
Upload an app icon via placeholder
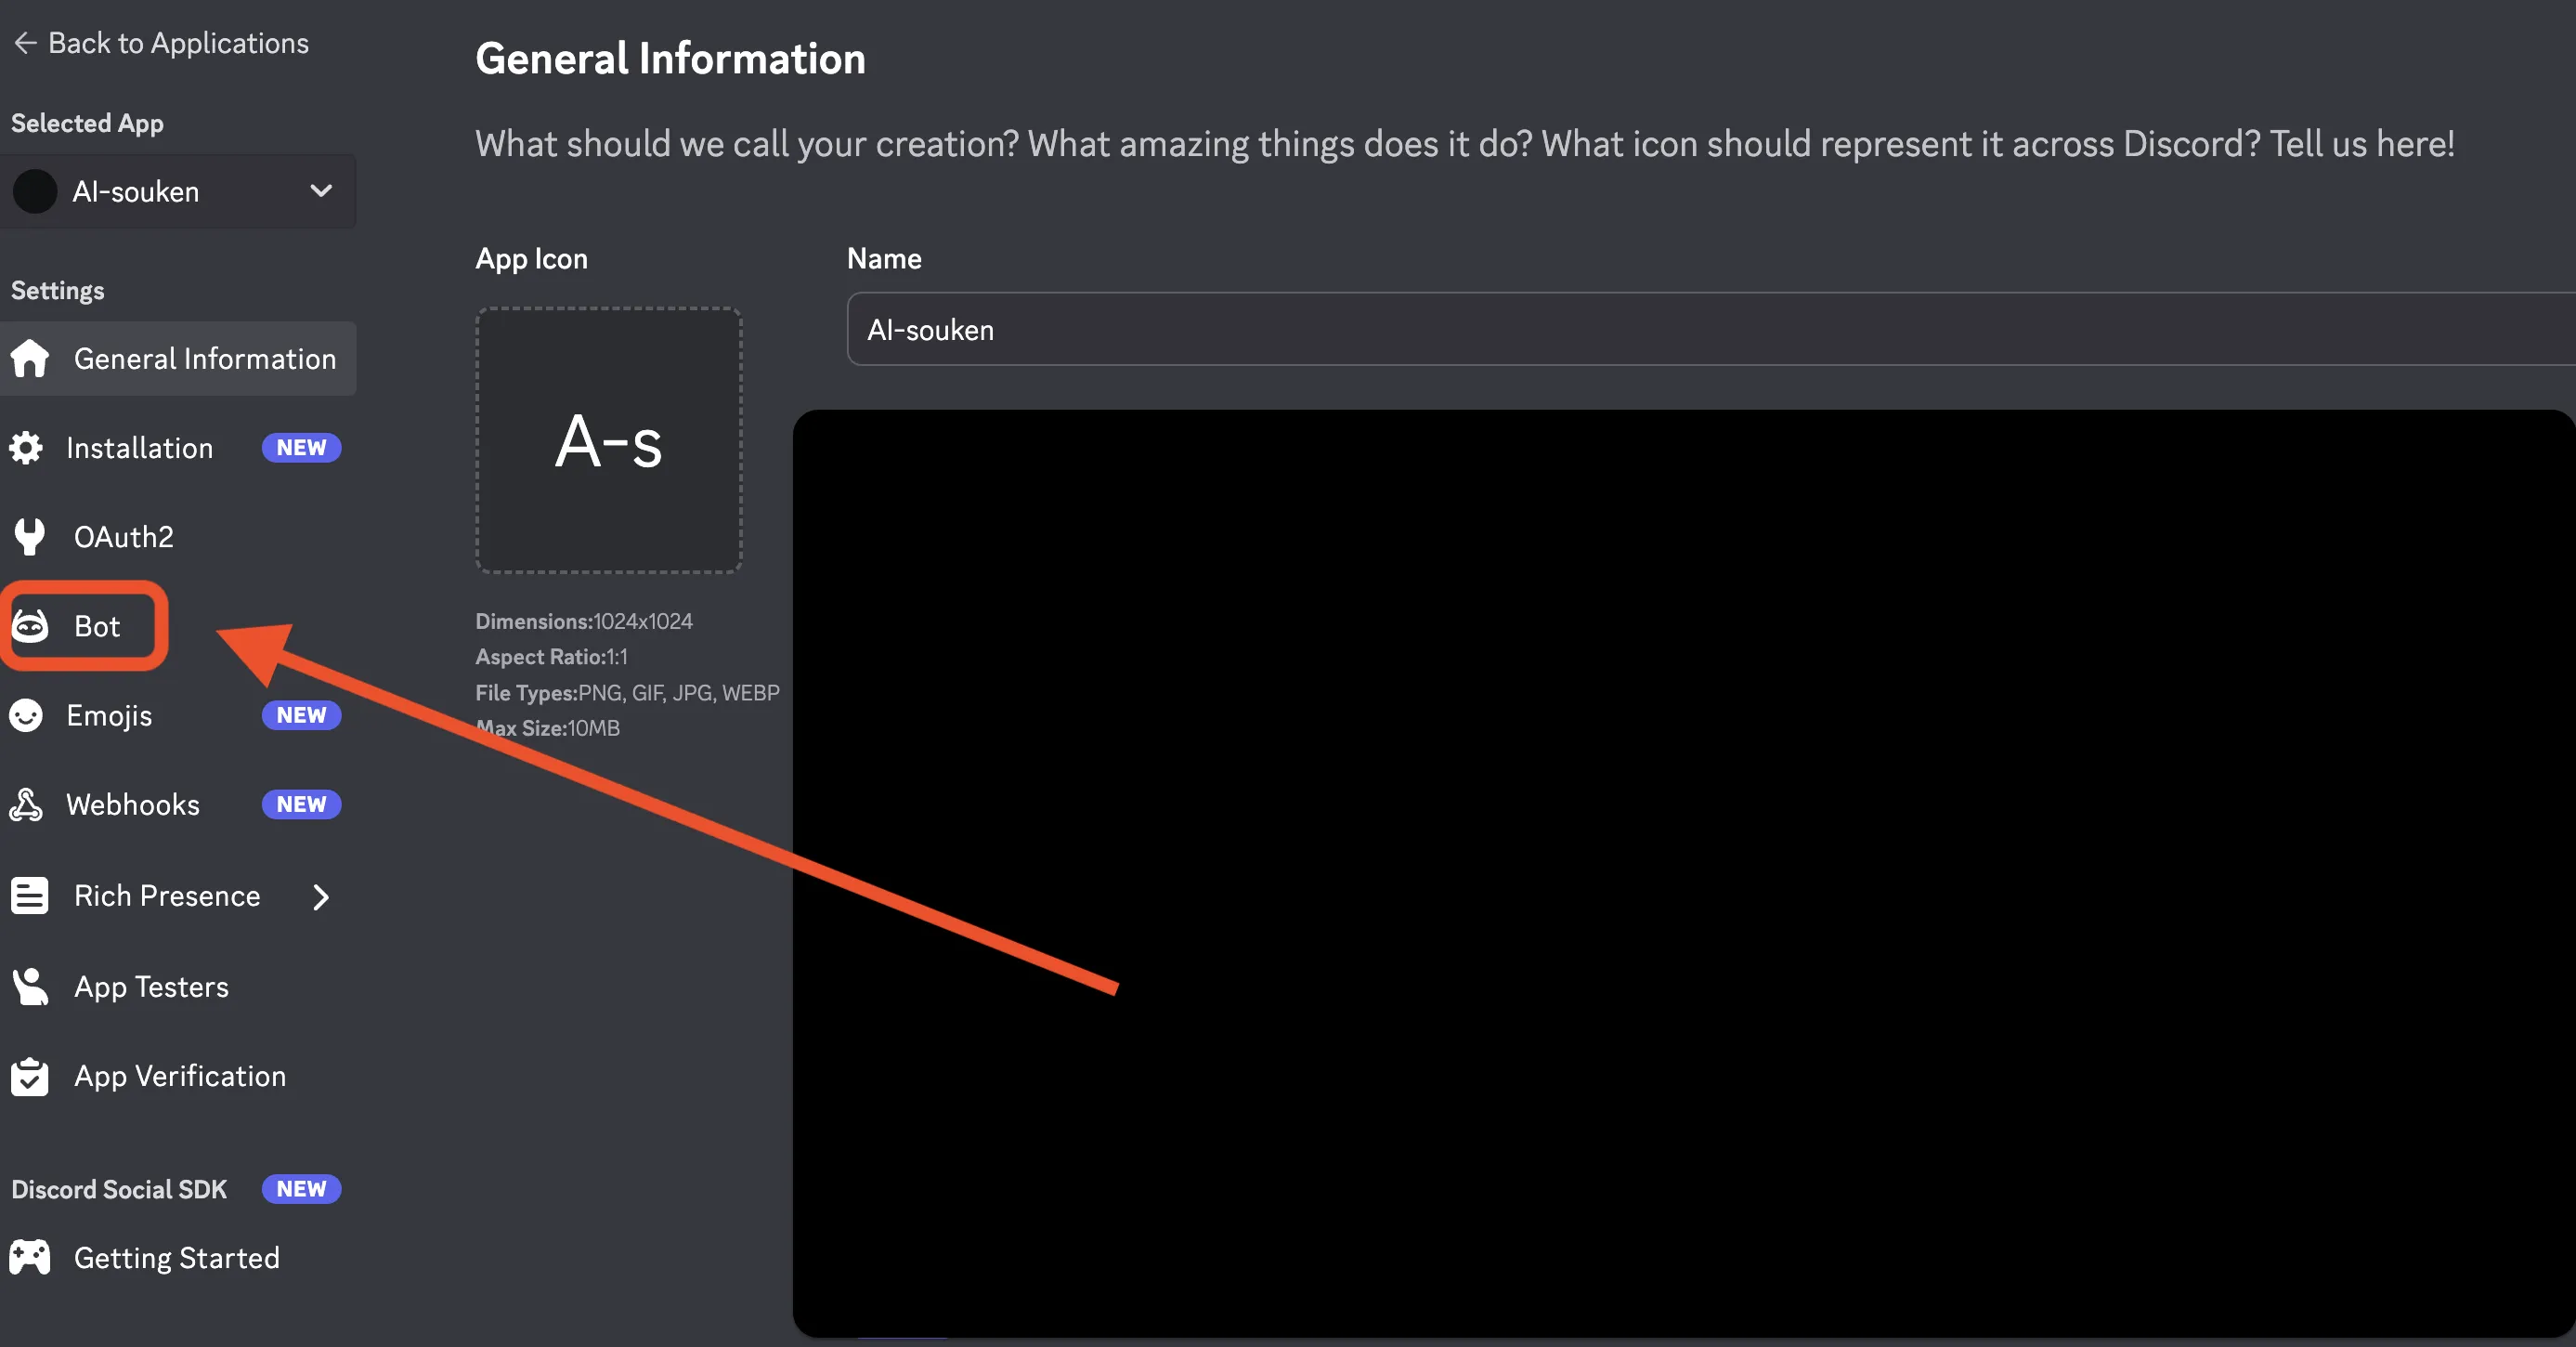coord(608,440)
